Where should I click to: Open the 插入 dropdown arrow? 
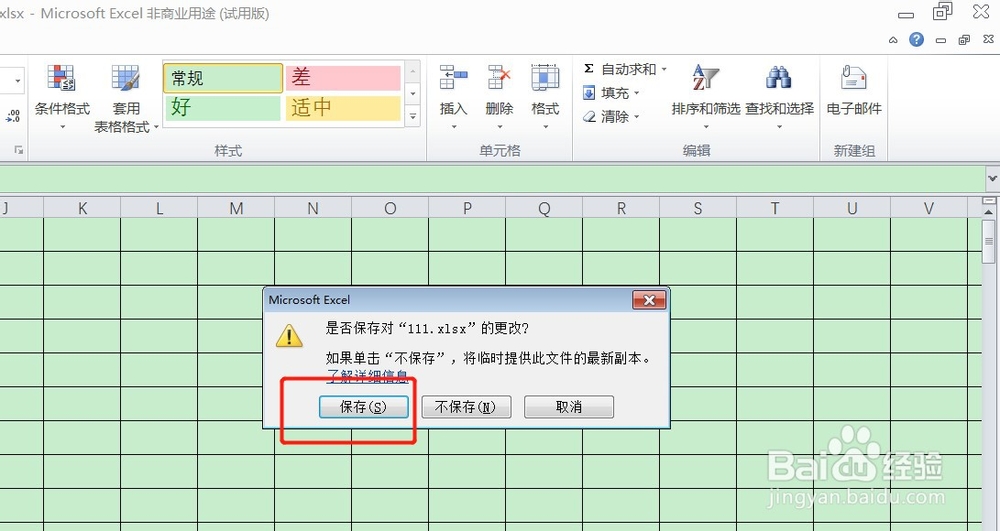(453, 127)
